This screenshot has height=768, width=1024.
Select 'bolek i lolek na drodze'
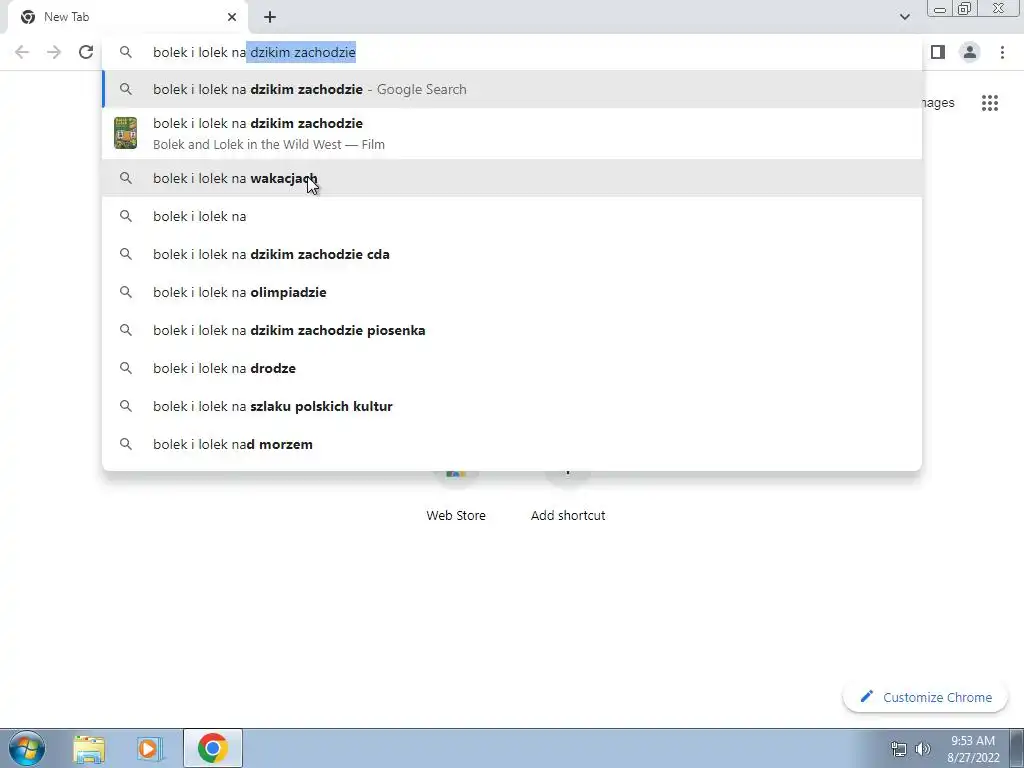512,368
